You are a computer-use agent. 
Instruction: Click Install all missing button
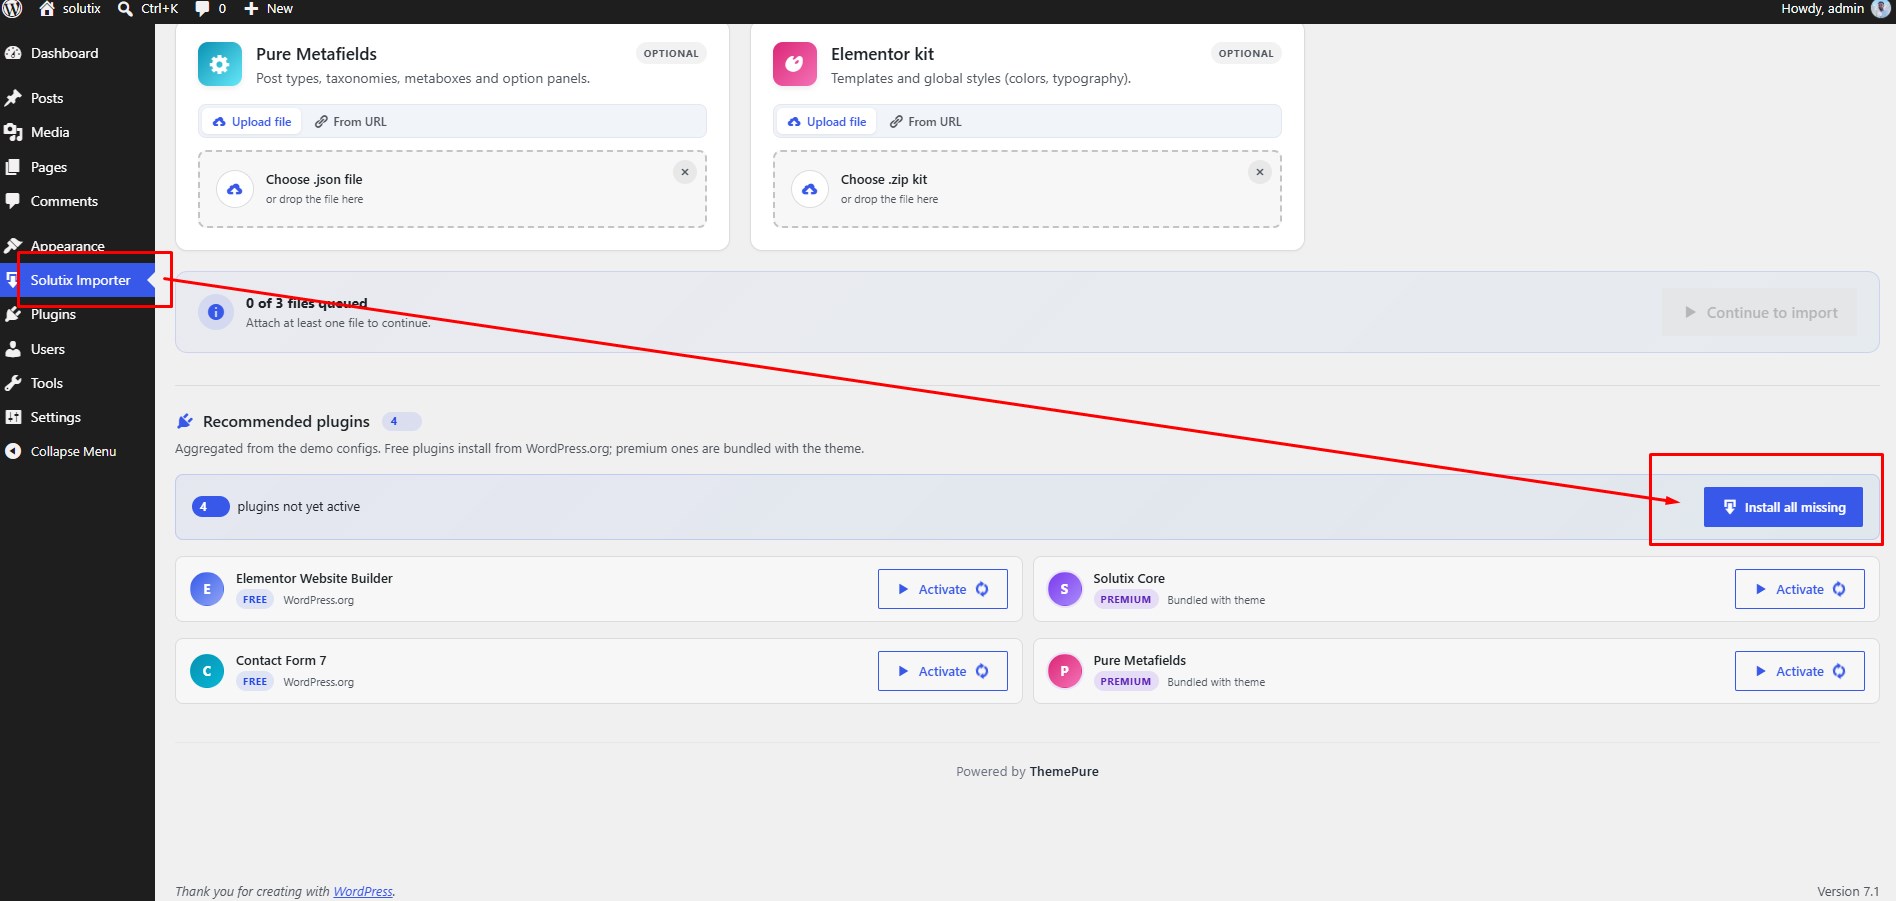tap(1783, 507)
